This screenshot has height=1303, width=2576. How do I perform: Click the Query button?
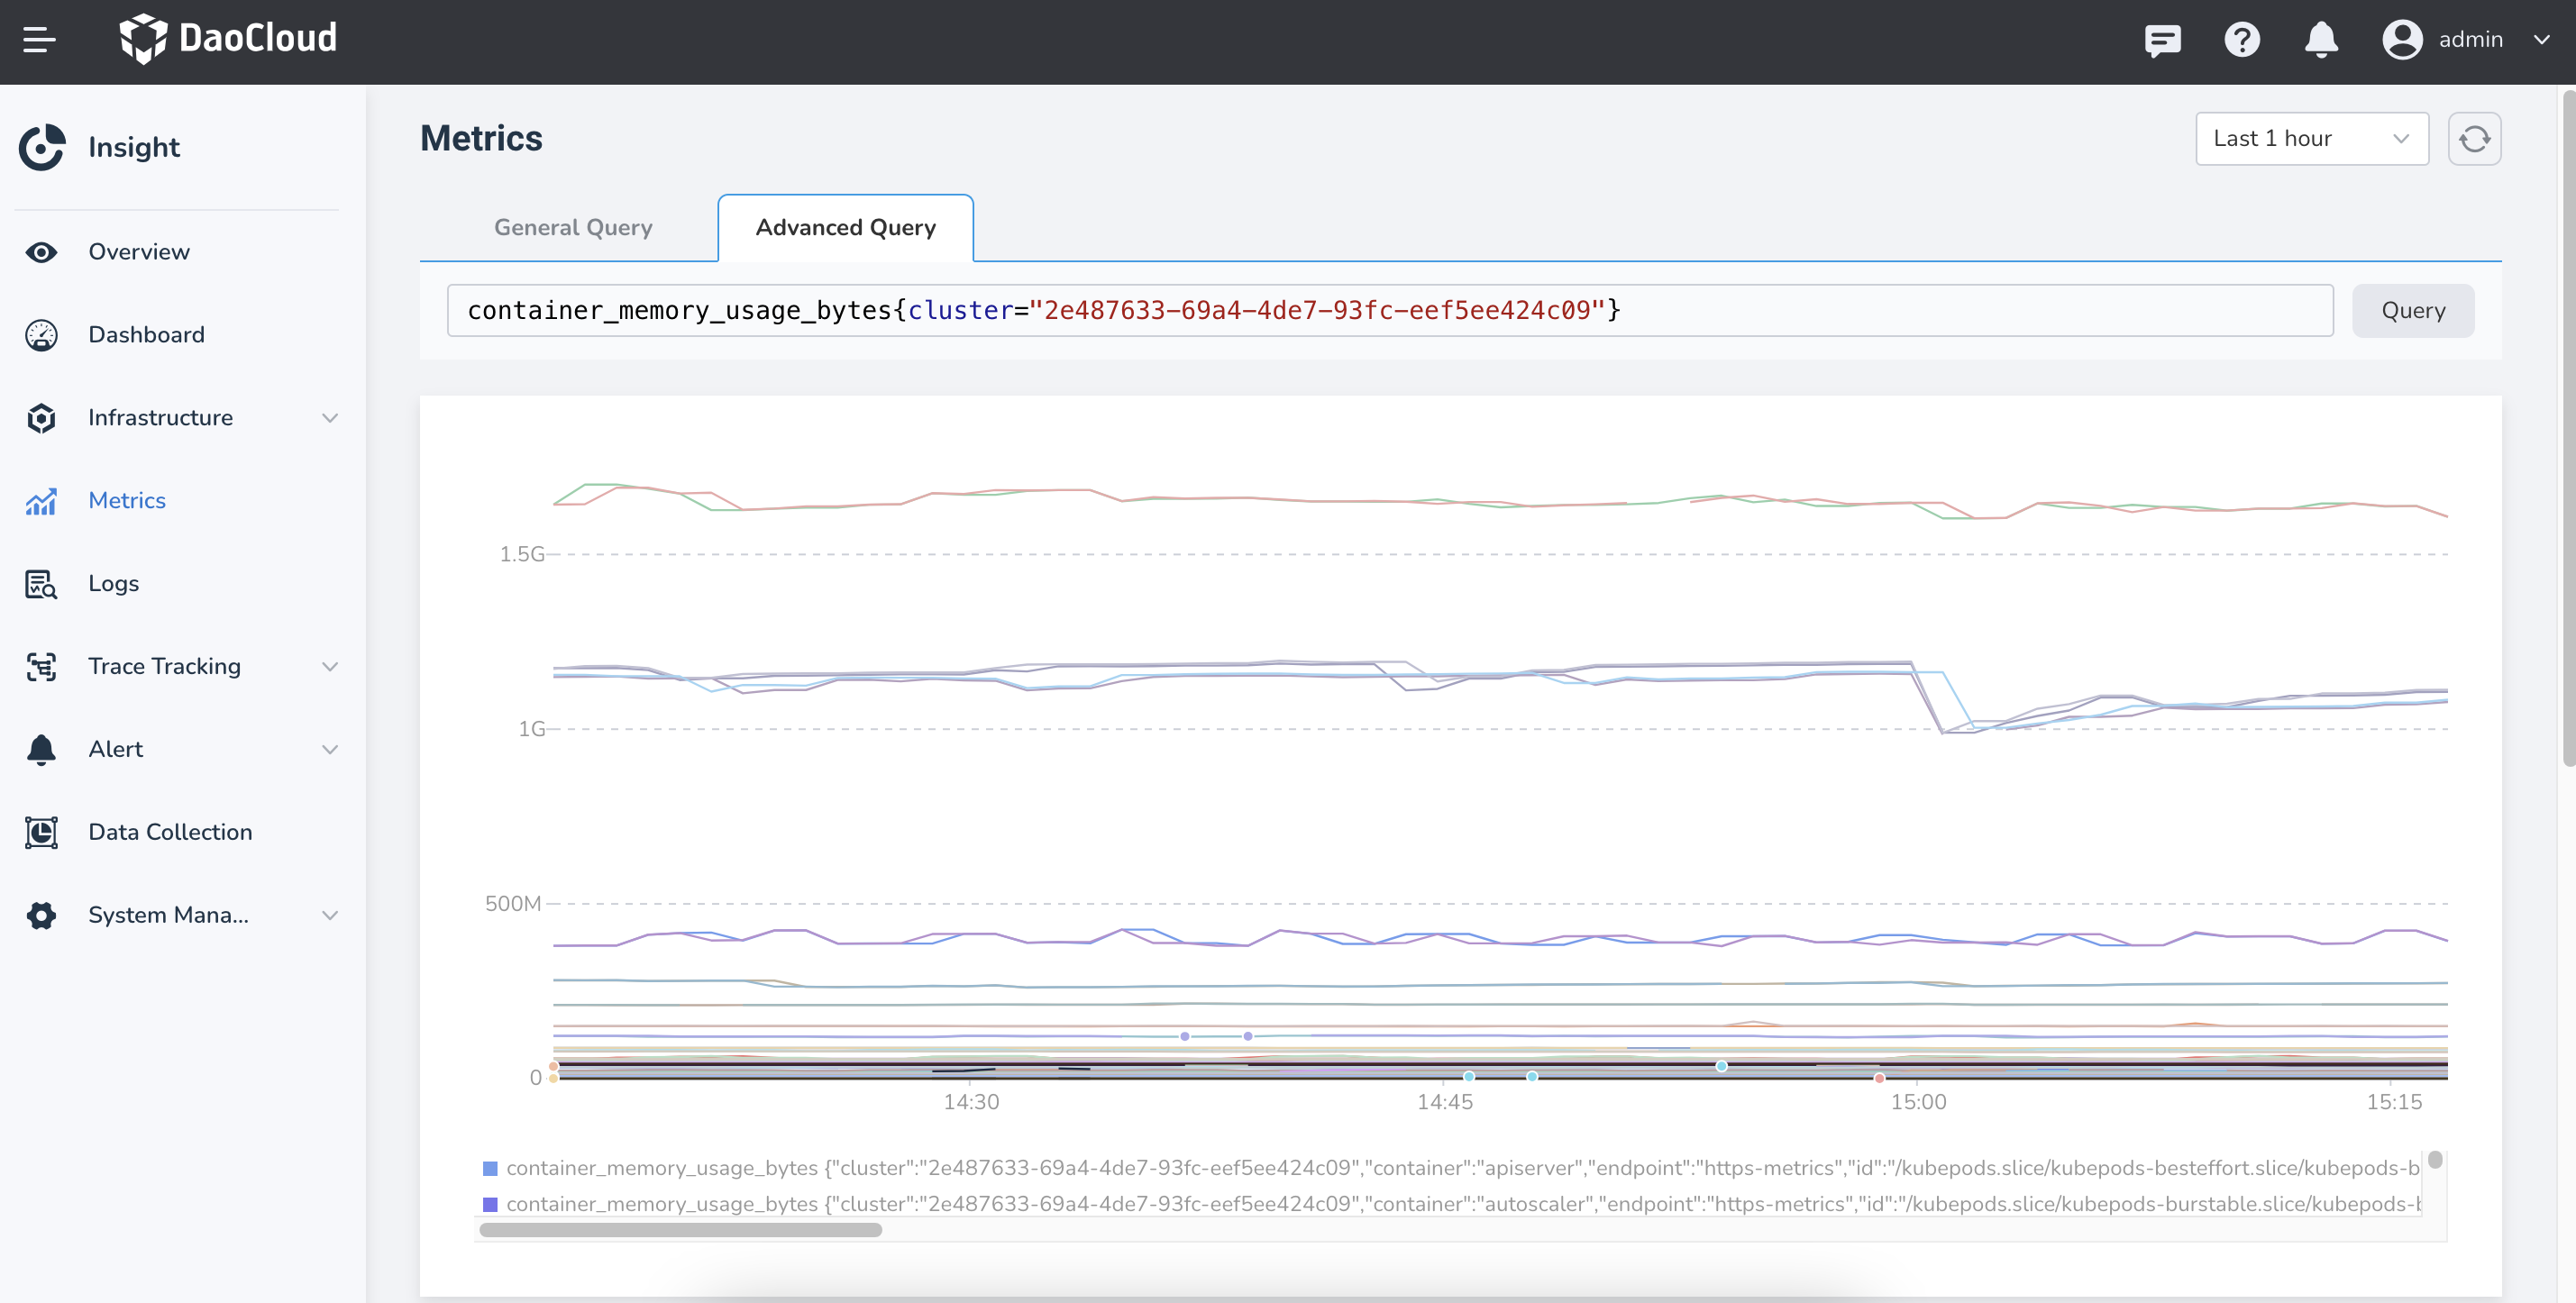point(2412,310)
